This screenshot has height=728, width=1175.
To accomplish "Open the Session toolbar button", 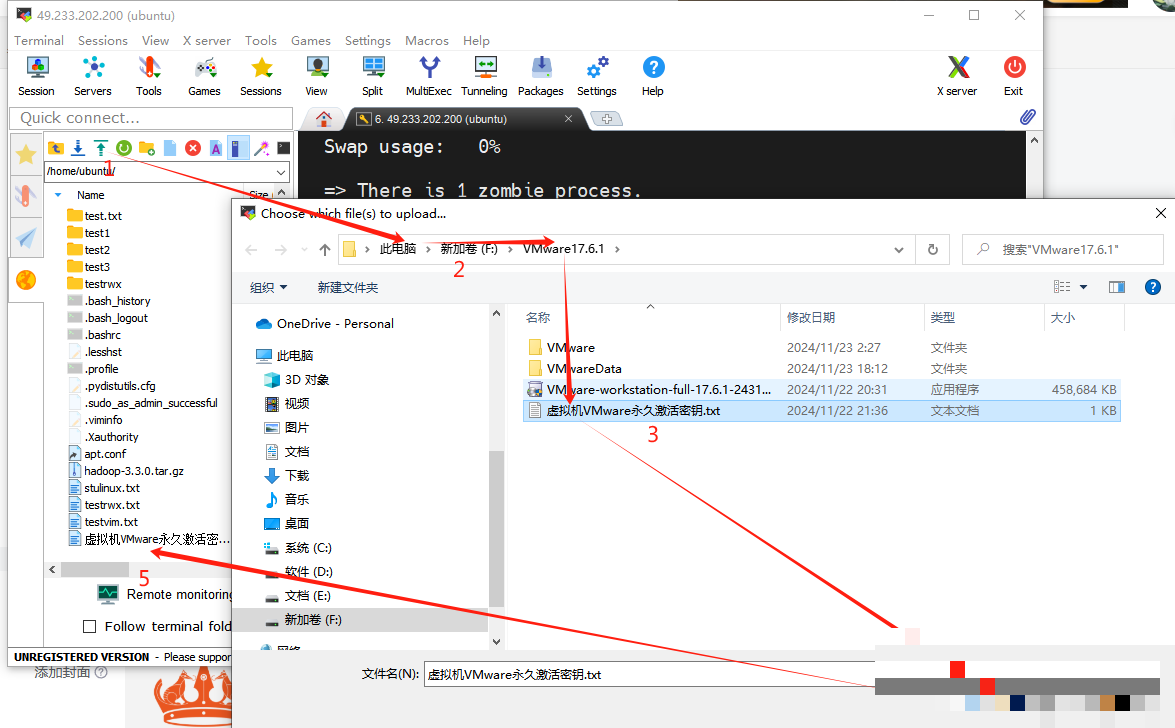I will [x=37, y=76].
